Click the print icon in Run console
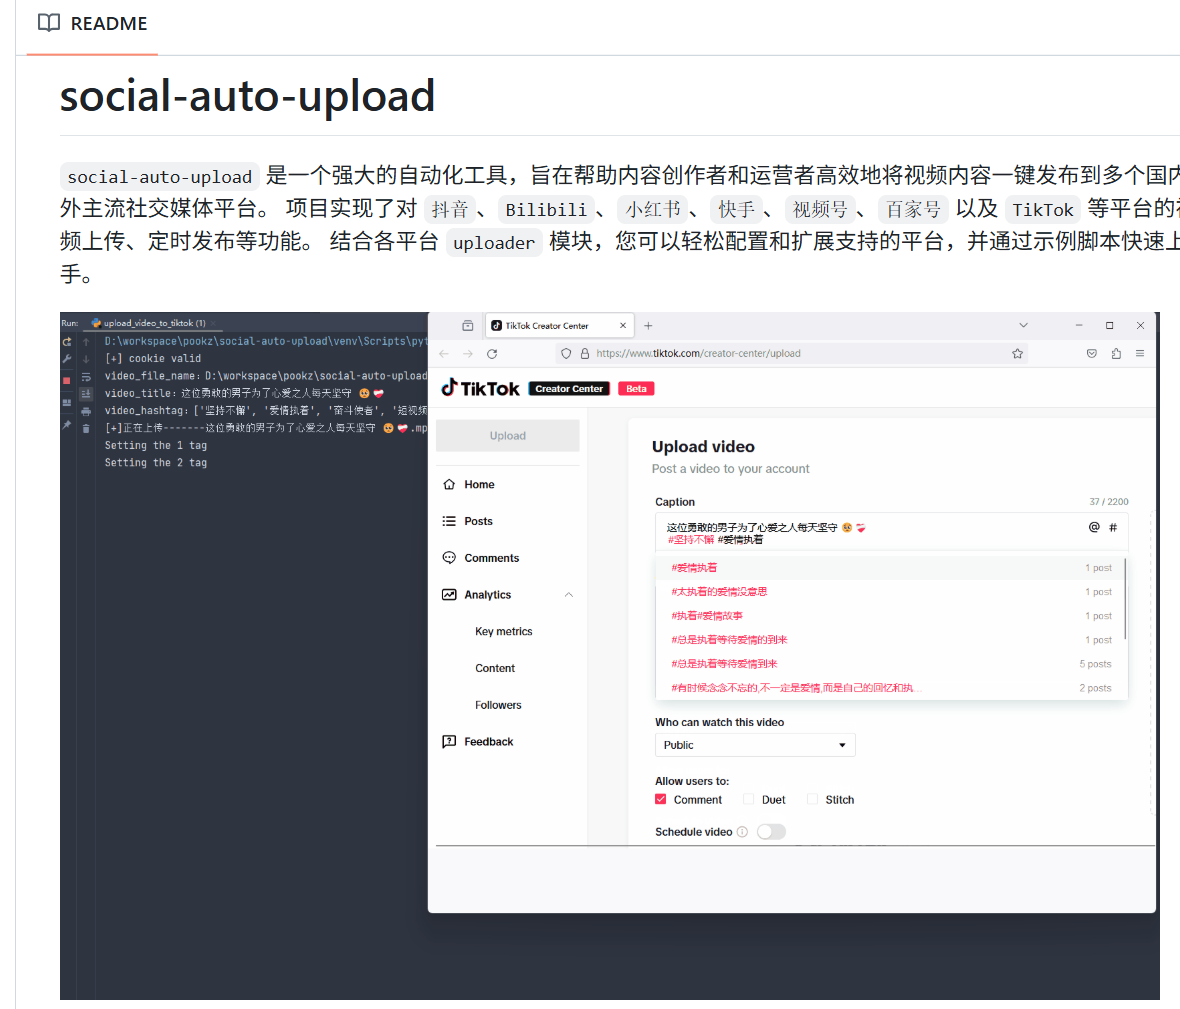The image size is (1180, 1009). click(x=86, y=411)
